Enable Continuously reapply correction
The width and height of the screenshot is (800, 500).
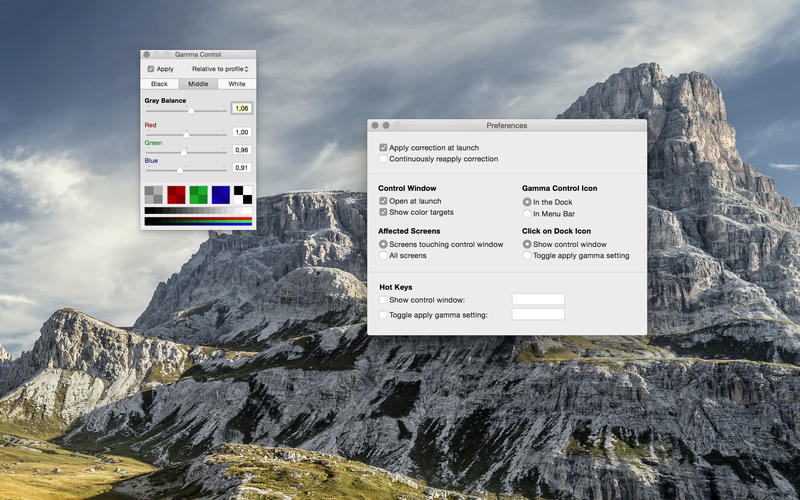tap(384, 159)
